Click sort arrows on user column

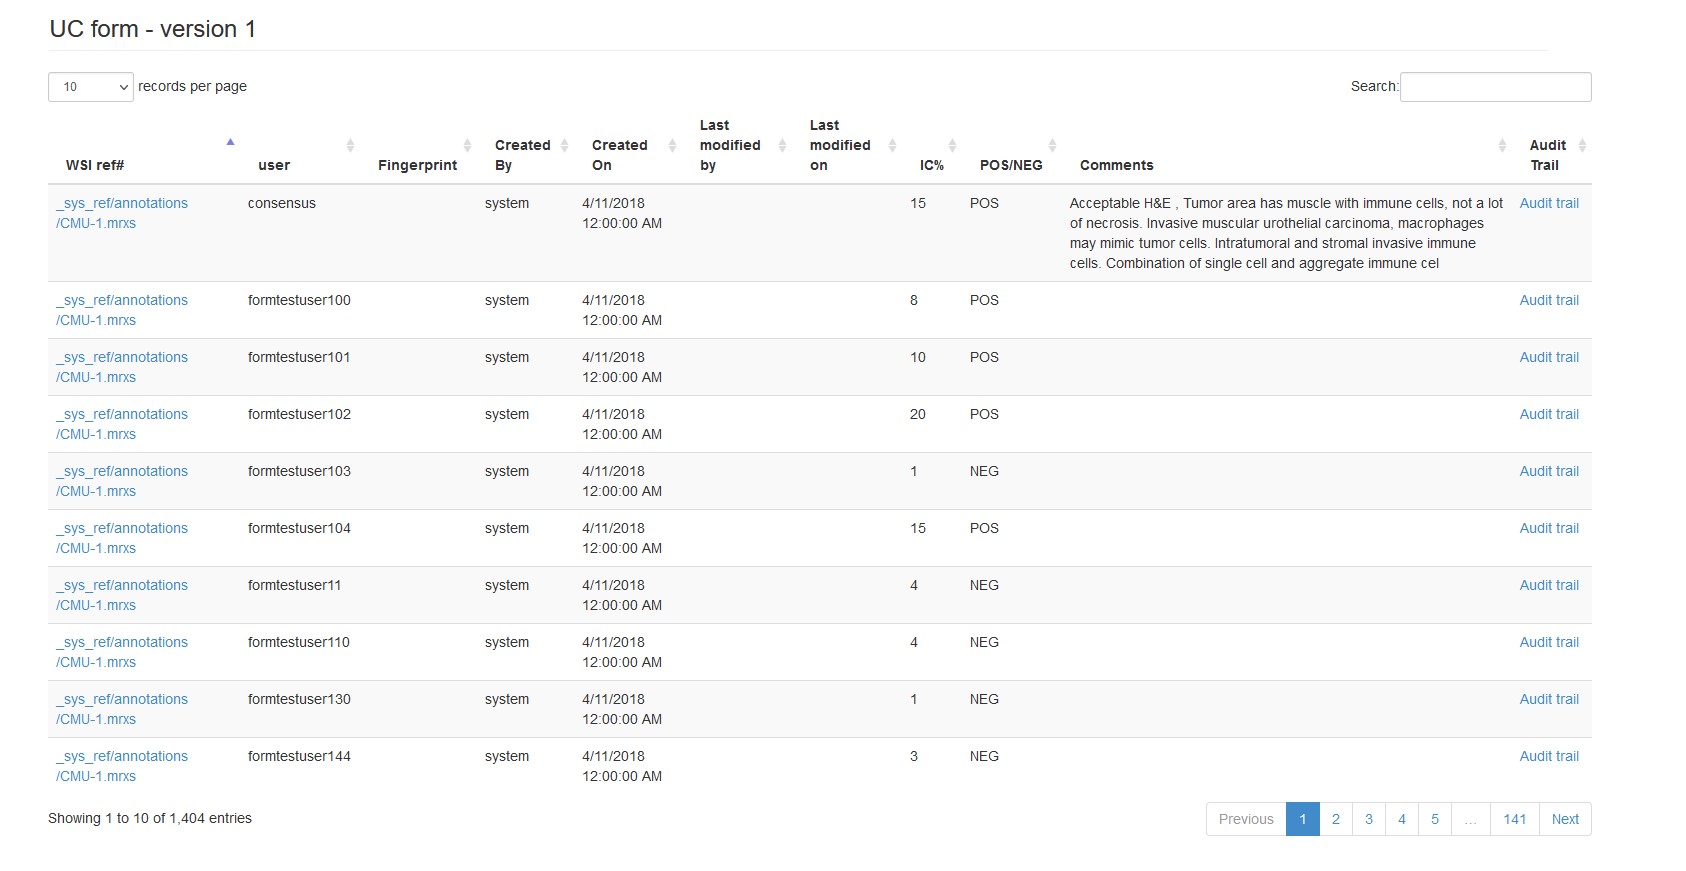click(350, 146)
